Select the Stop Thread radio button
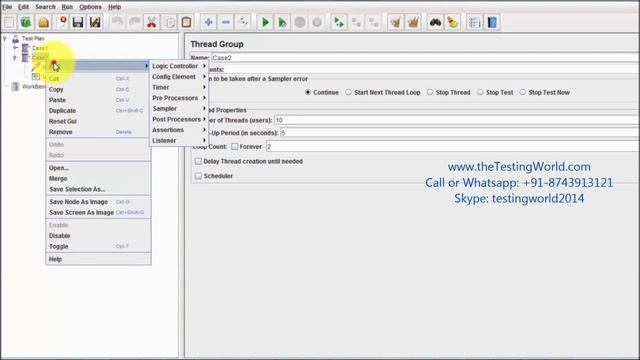 pyautogui.click(x=430, y=93)
